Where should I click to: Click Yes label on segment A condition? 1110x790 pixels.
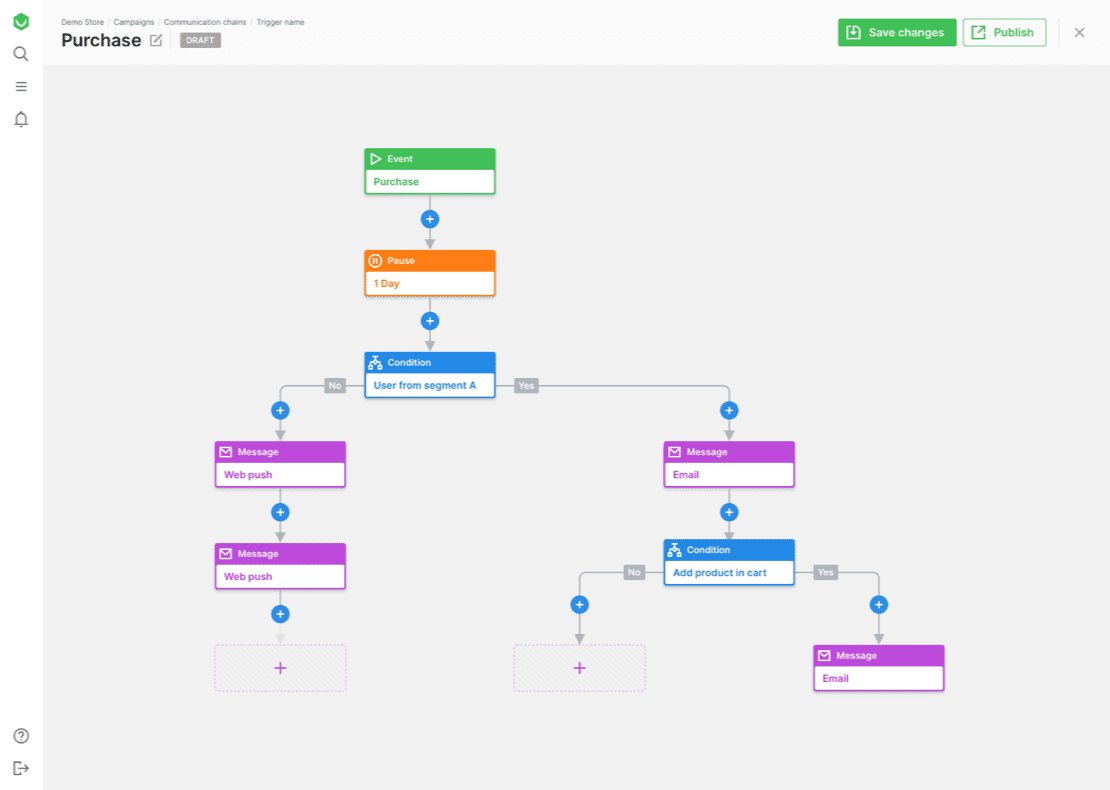[526, 386]
